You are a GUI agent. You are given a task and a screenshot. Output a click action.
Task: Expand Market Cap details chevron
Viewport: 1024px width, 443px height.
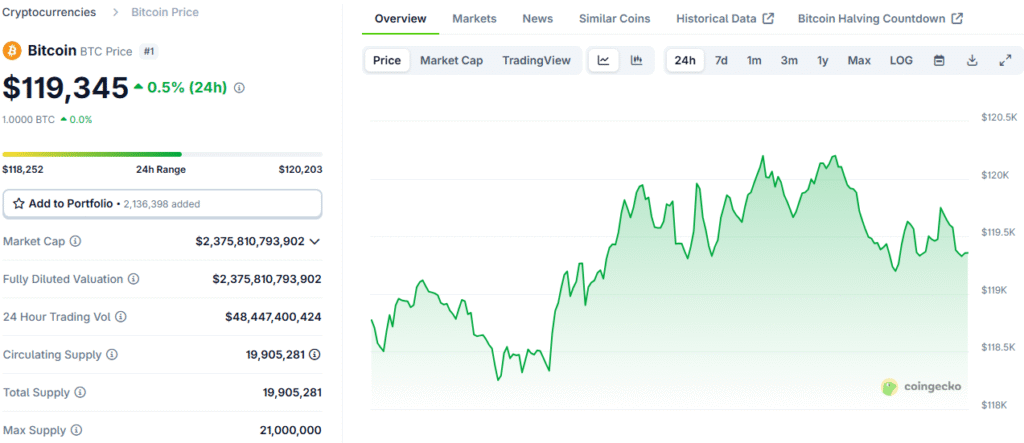(x=314, y=241)
